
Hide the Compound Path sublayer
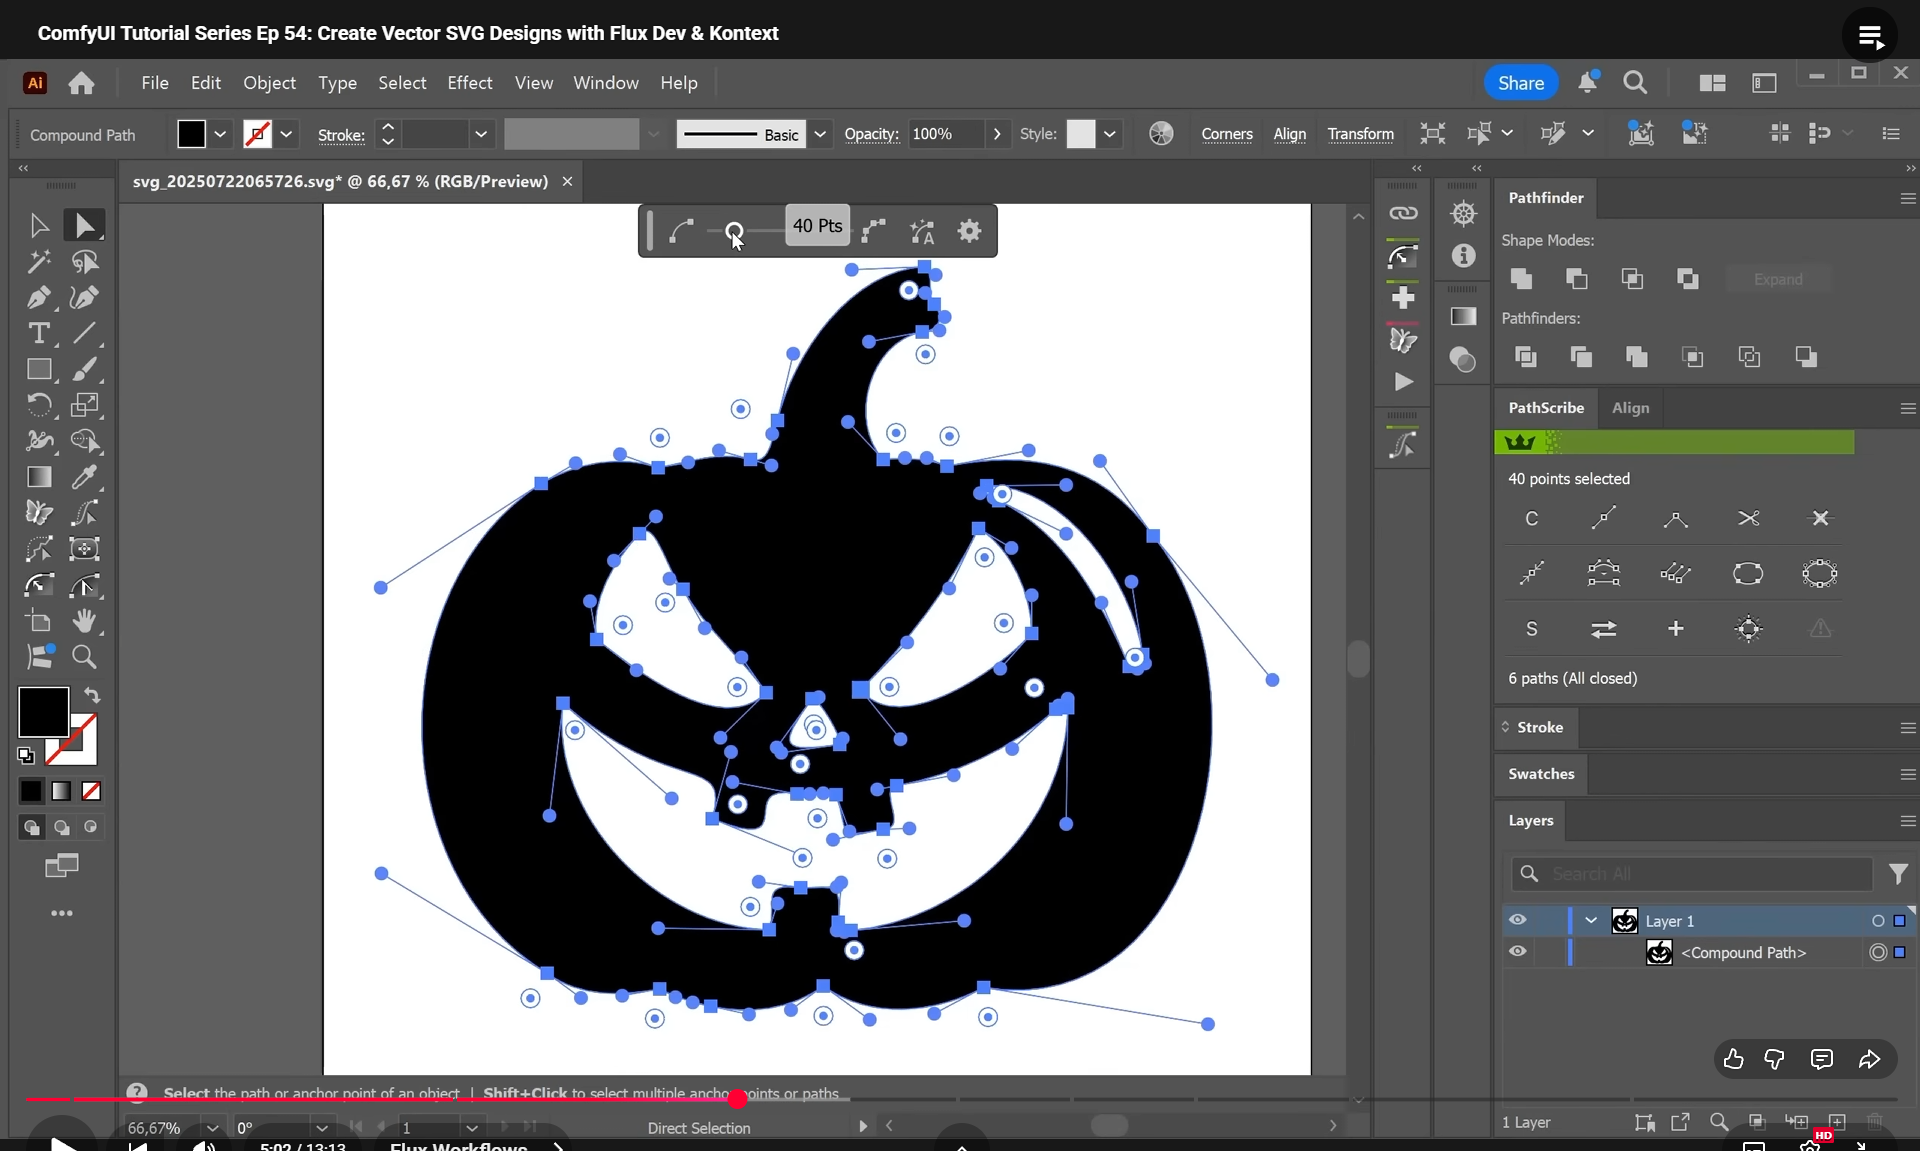1517,952
